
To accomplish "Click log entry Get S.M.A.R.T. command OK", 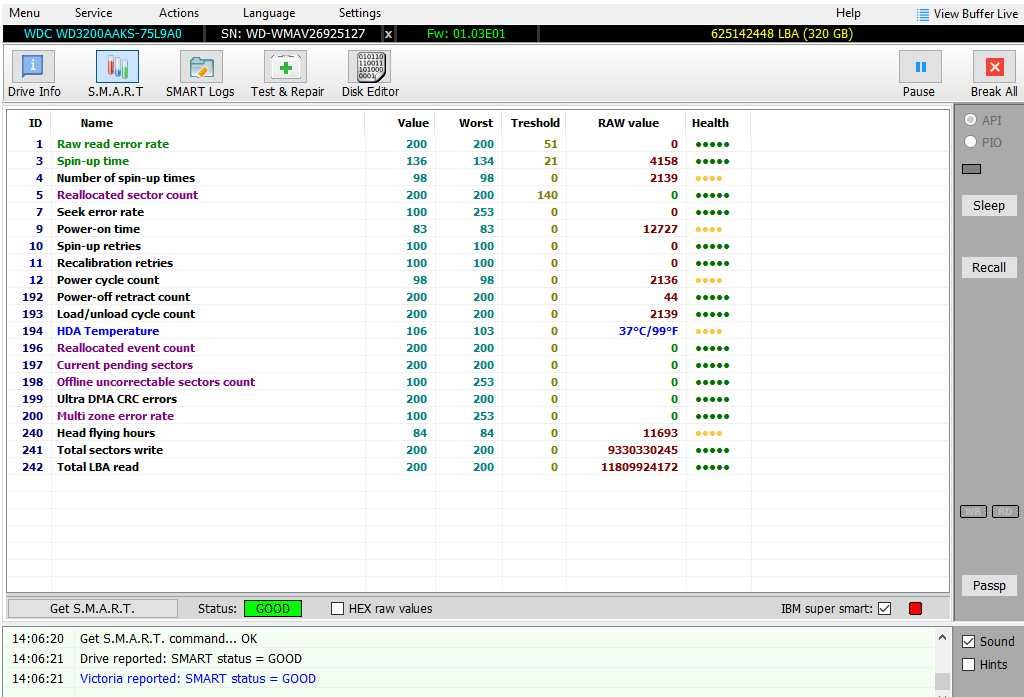I will pyautogui.click(x=168, y=639).
